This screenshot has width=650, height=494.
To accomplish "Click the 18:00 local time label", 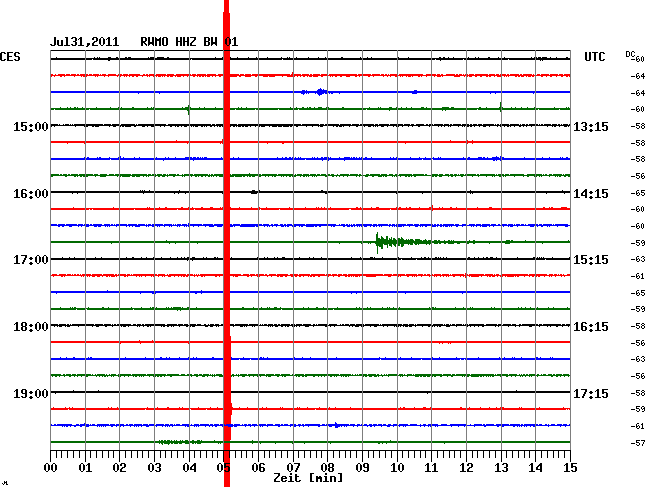I will point(31,327).
